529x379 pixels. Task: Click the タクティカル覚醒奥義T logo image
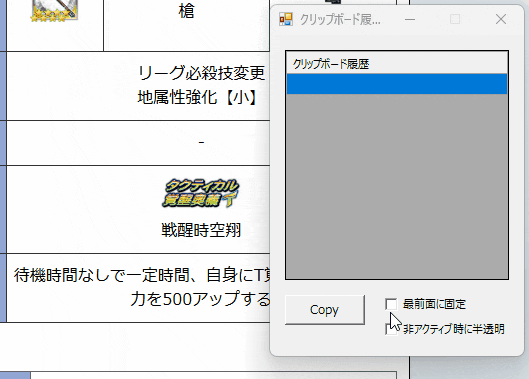201,193
